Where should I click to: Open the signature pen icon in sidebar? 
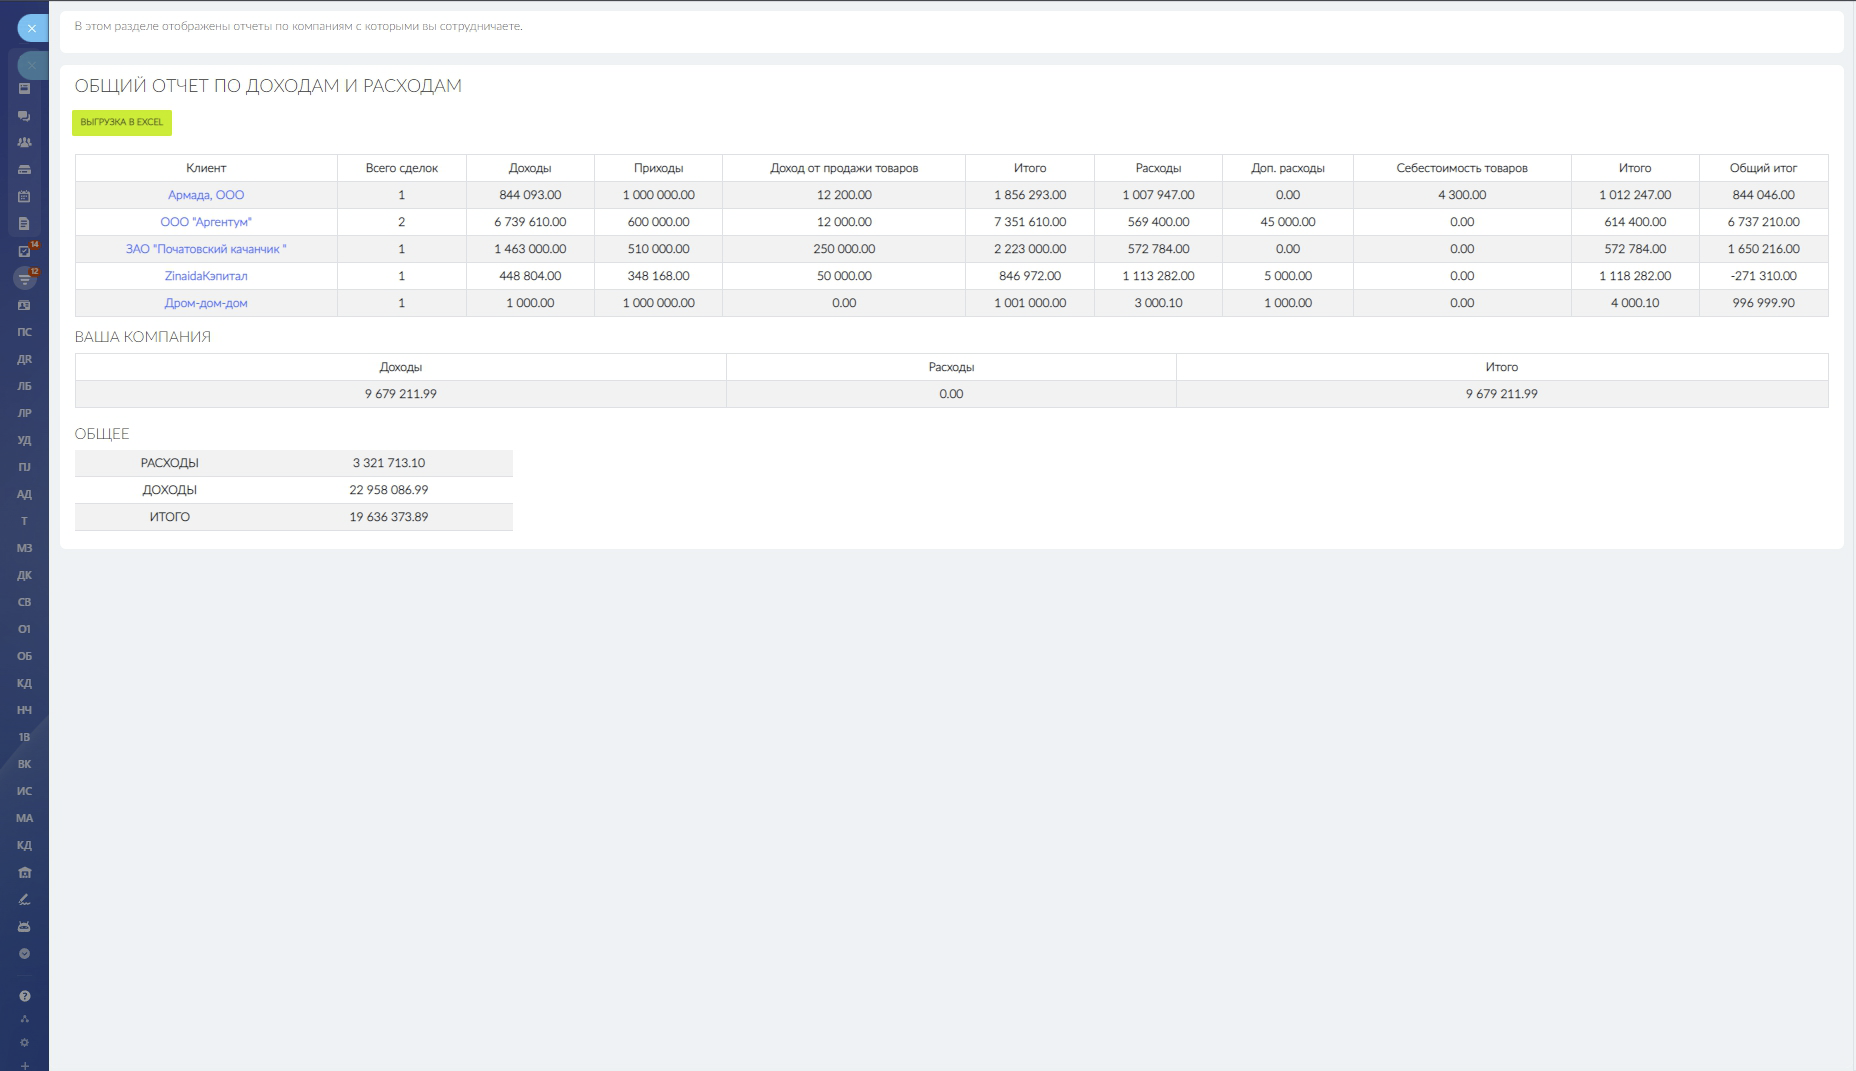24,899
